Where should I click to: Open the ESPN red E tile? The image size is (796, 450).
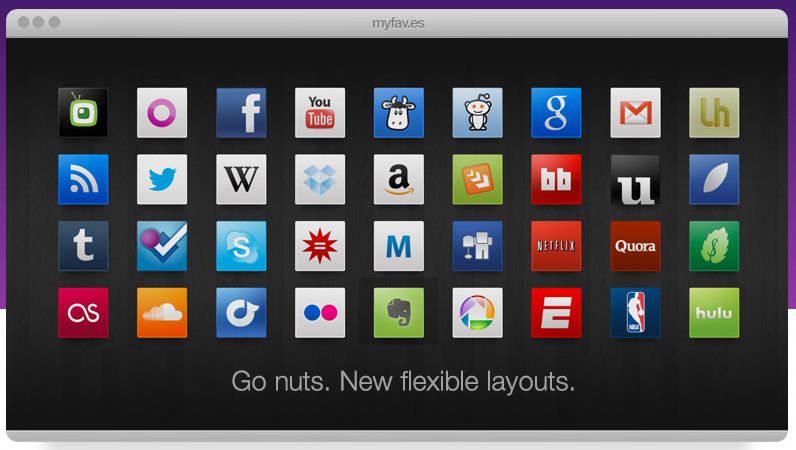[556, 313]
